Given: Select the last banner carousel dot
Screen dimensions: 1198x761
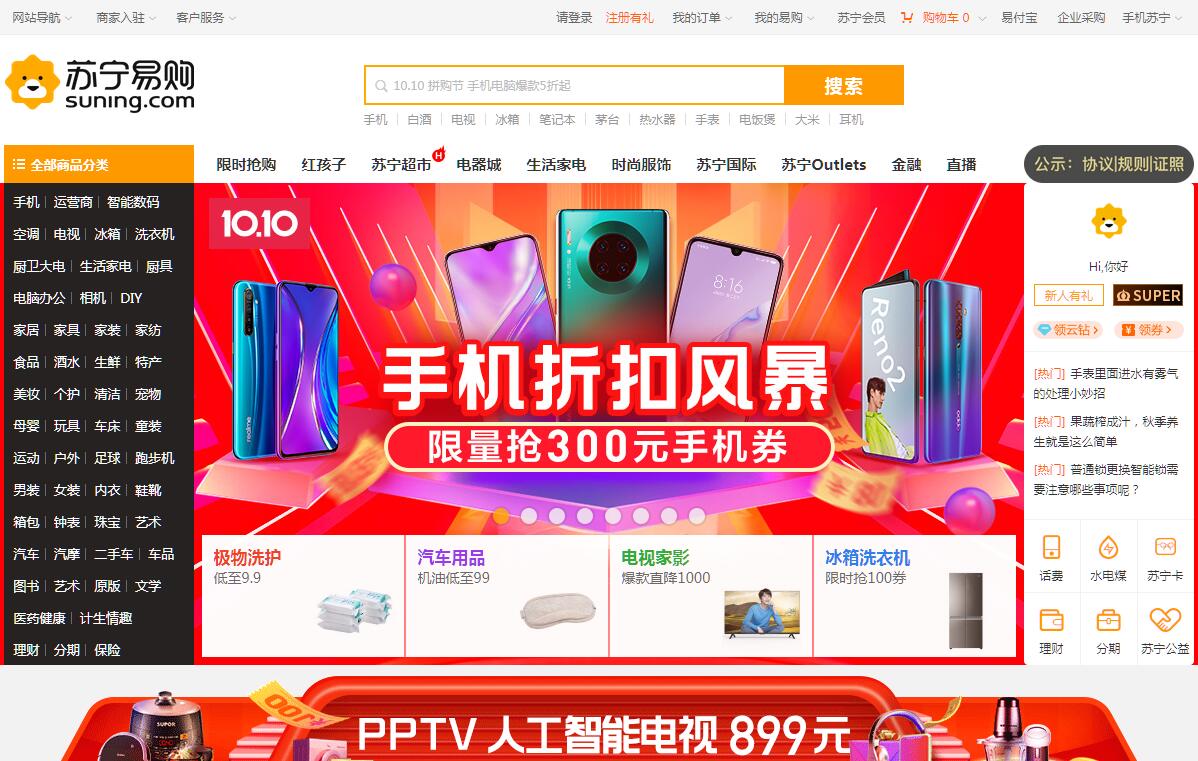Looking at the screenshot, I should (x=697, y=516).
